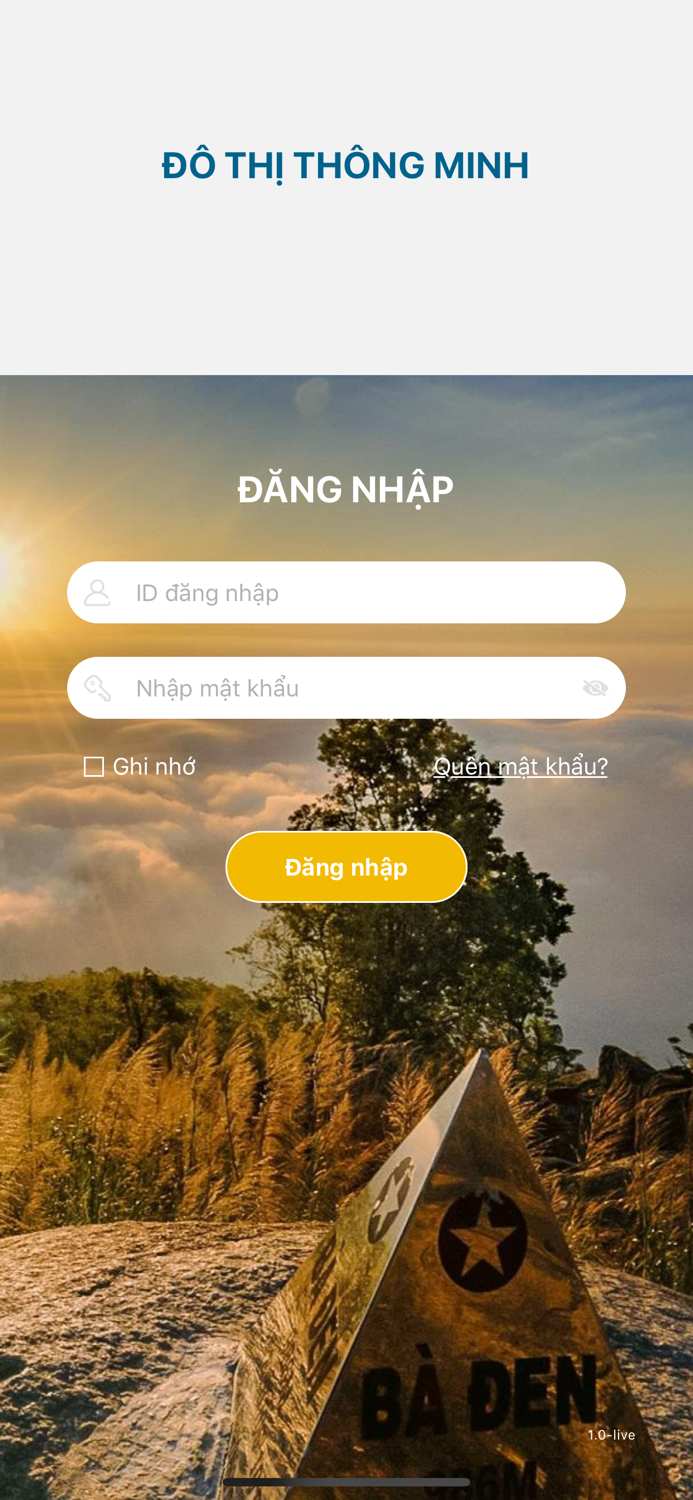Open the Quên mật khẩu? link
Image resolution: width=693 pixels, height=1500 pixels.
pos(520,767)
